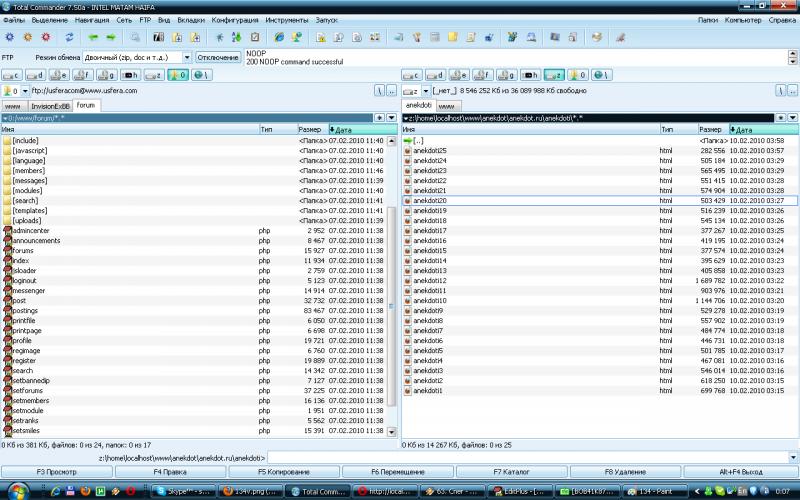The height and width of the screenshot is (500, 800).
Task: Select active drive z in right drive bar
Action: point(554,75)
